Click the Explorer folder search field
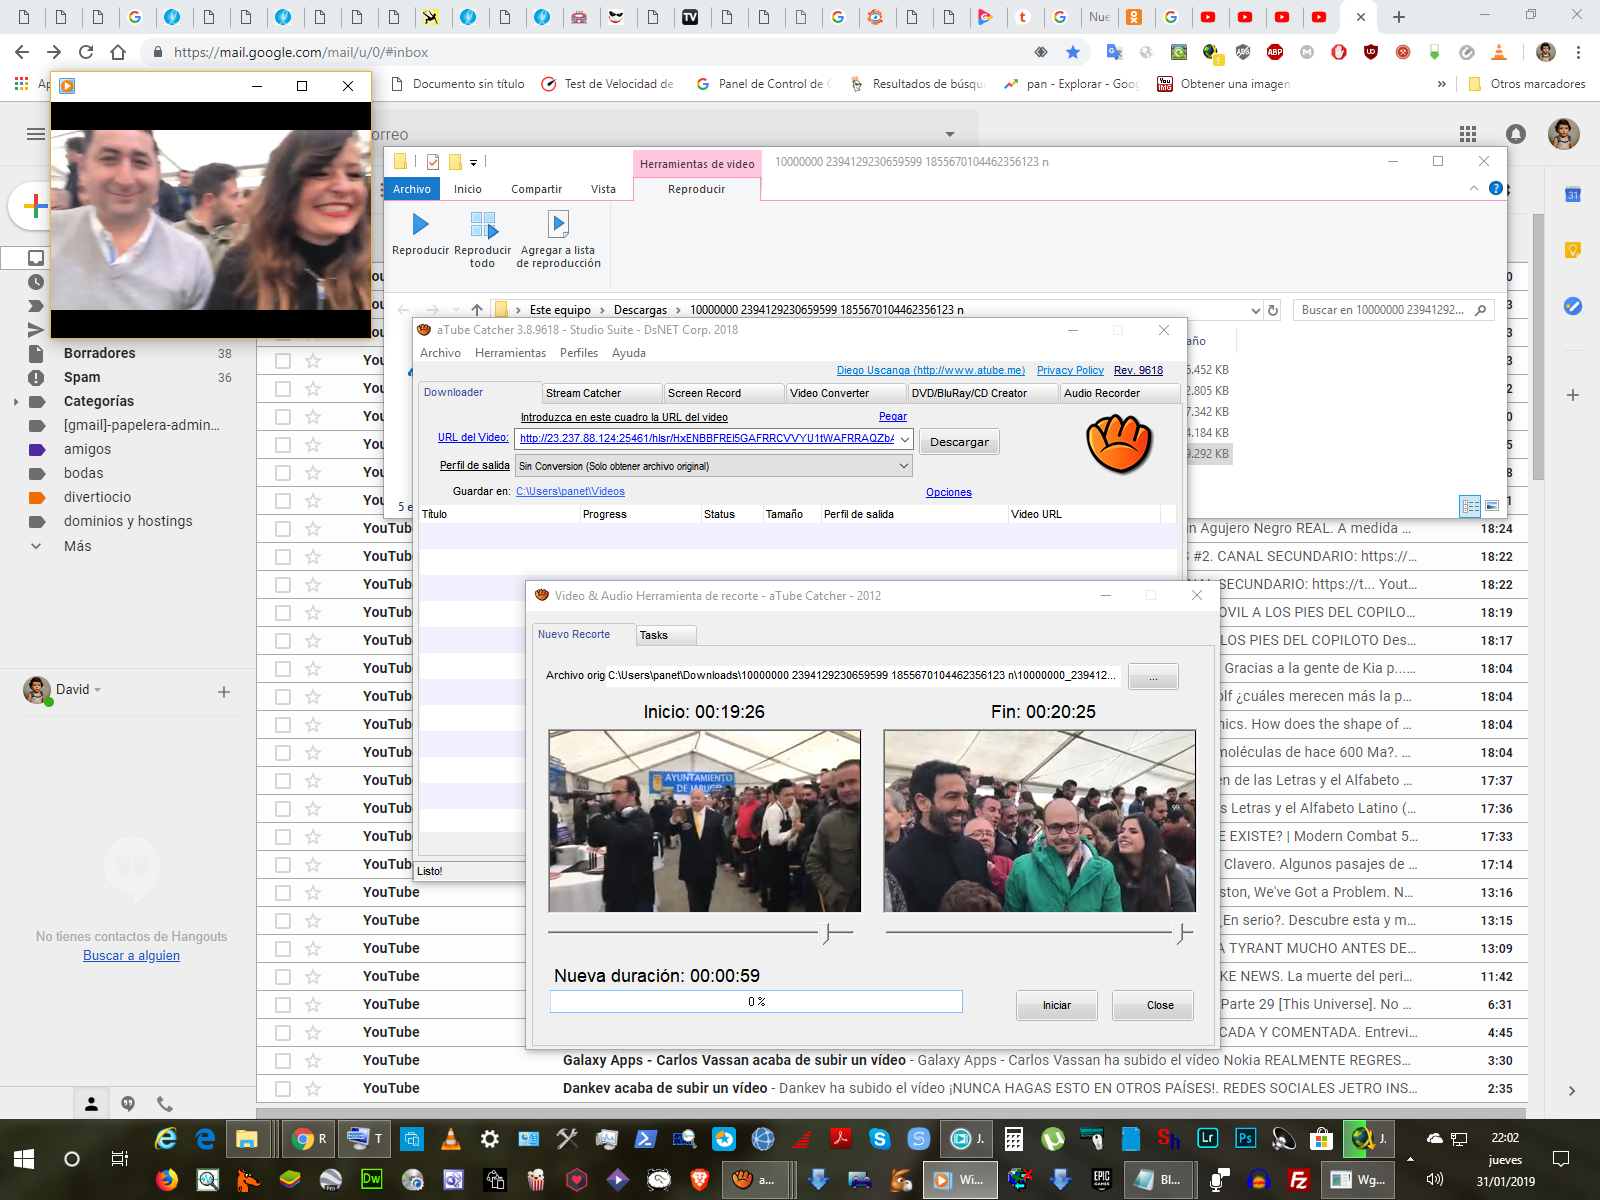This screenshot has width=1600, height=1200. coord(1384,310)
